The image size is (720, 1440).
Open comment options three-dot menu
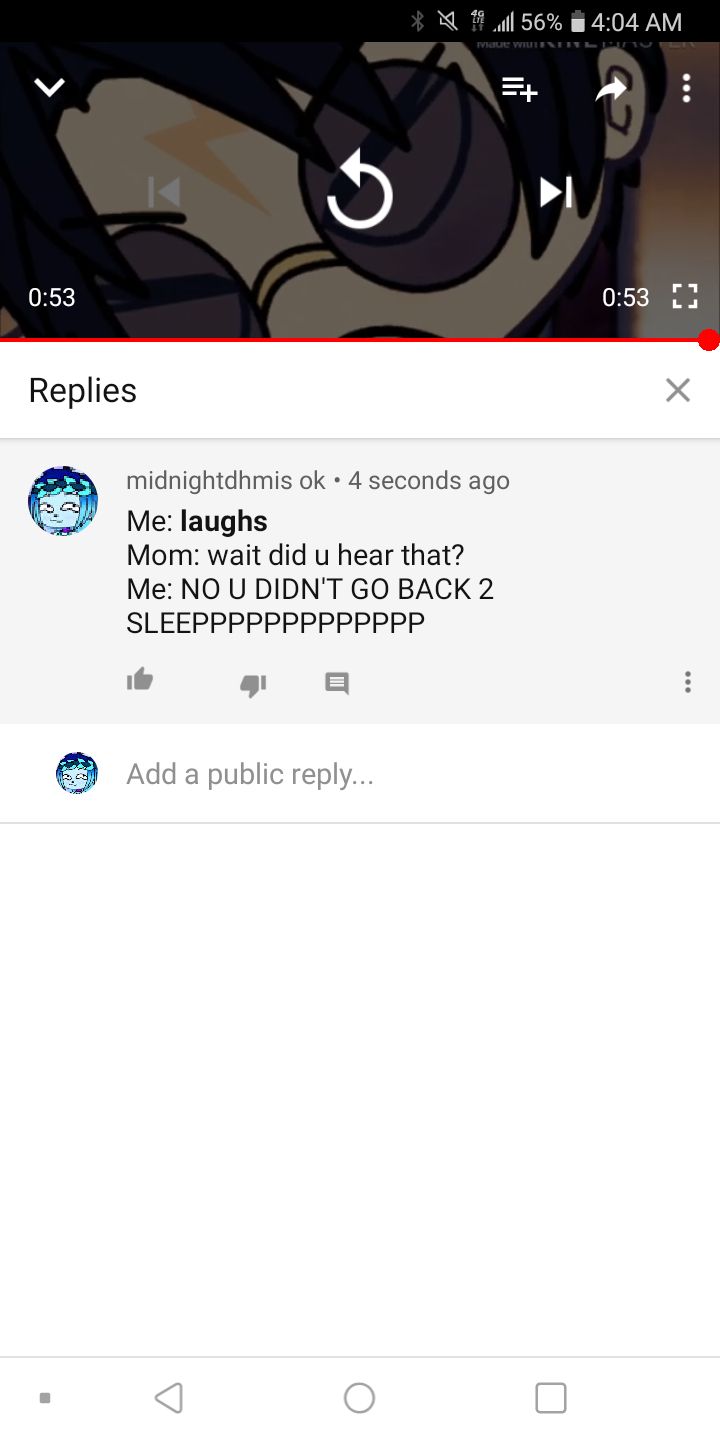(687, 683)
